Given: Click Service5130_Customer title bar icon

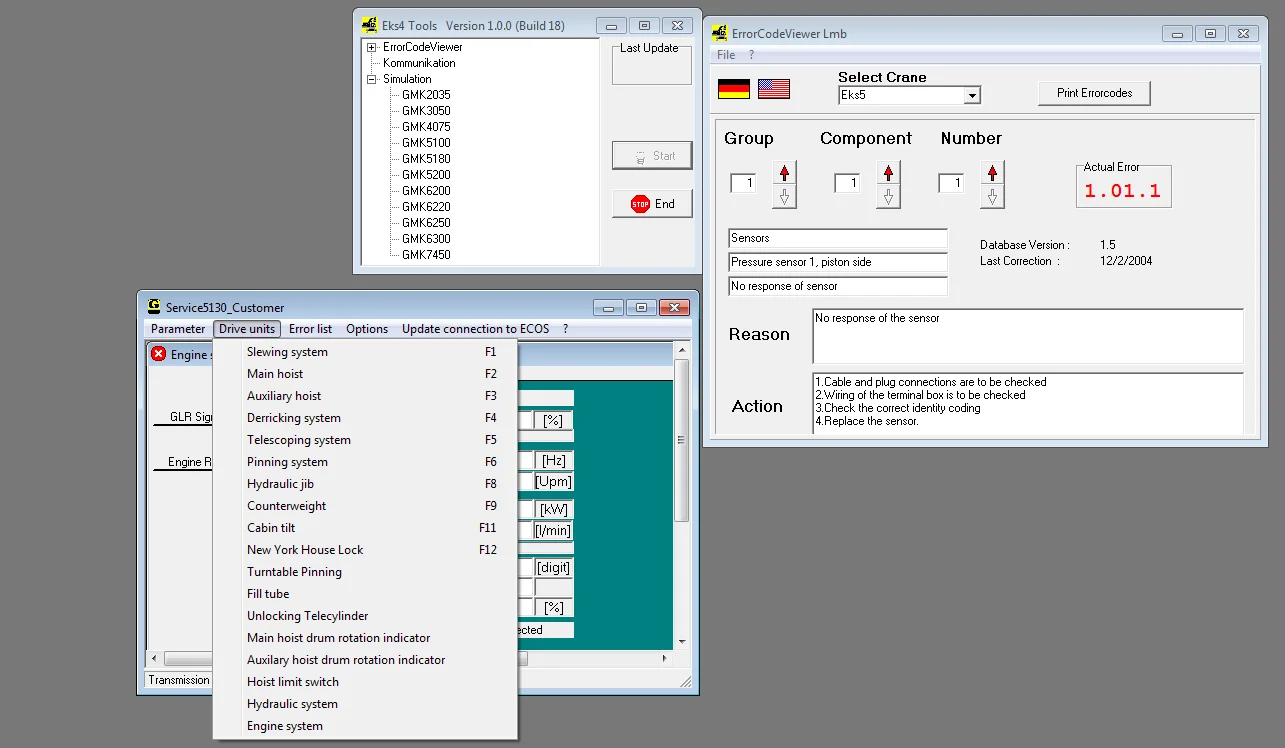Looking at the screenshot, I should tap(154, 307).
